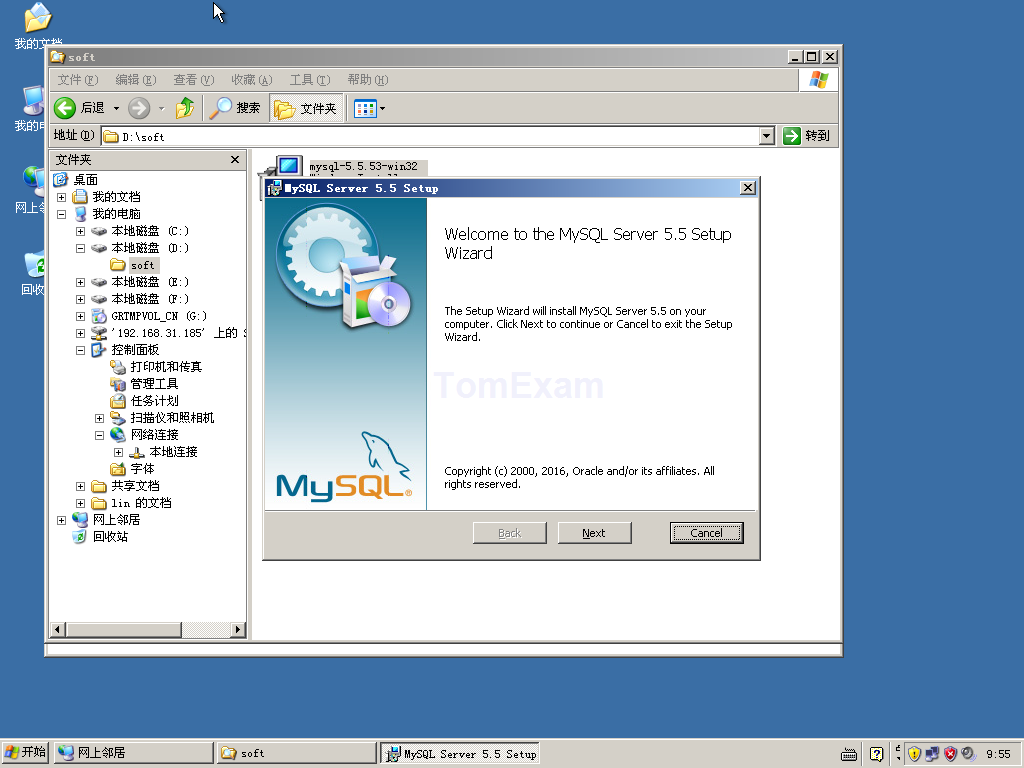Open the File (文件) menu
1024x768 pixels.
pyautogui.click(x=77, y=80)
